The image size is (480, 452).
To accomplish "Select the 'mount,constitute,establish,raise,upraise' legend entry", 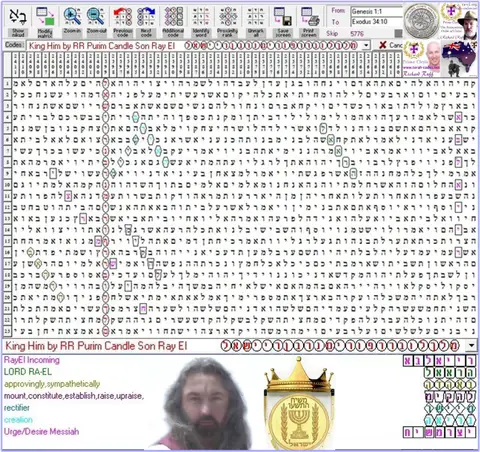I will click(x=74, y=396).
